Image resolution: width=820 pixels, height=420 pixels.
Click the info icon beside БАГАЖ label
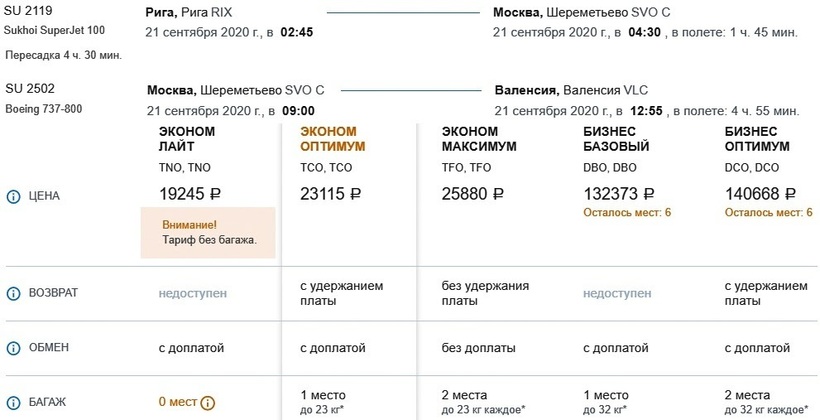pos(14,403)
